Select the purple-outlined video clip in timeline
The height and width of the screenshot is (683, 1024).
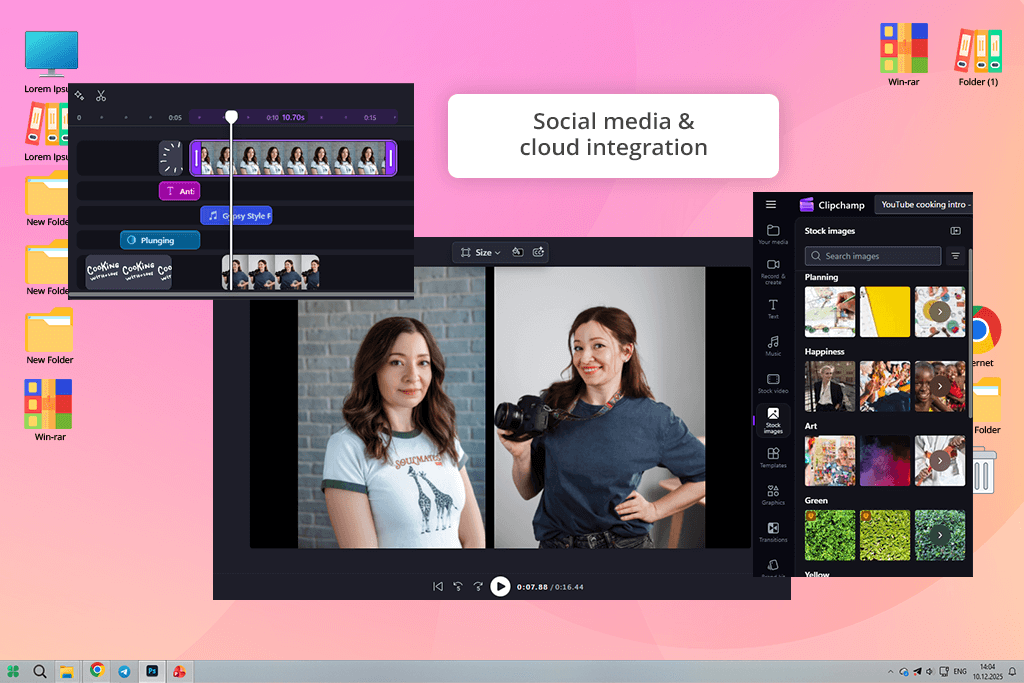coord(293,158)
